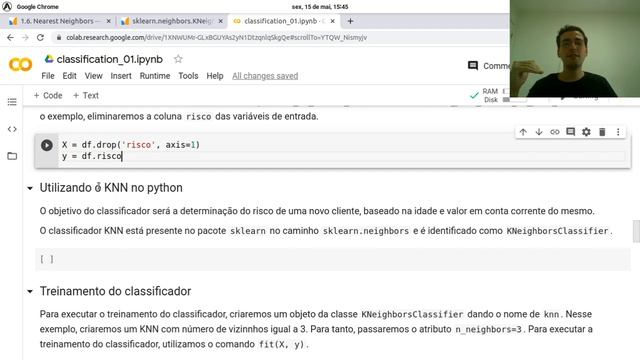Screen dimensions: 640x360
Task: Click the 'Utilizando o KNN no python' heading
Action: pyautogui.click(x=111, y=188)
